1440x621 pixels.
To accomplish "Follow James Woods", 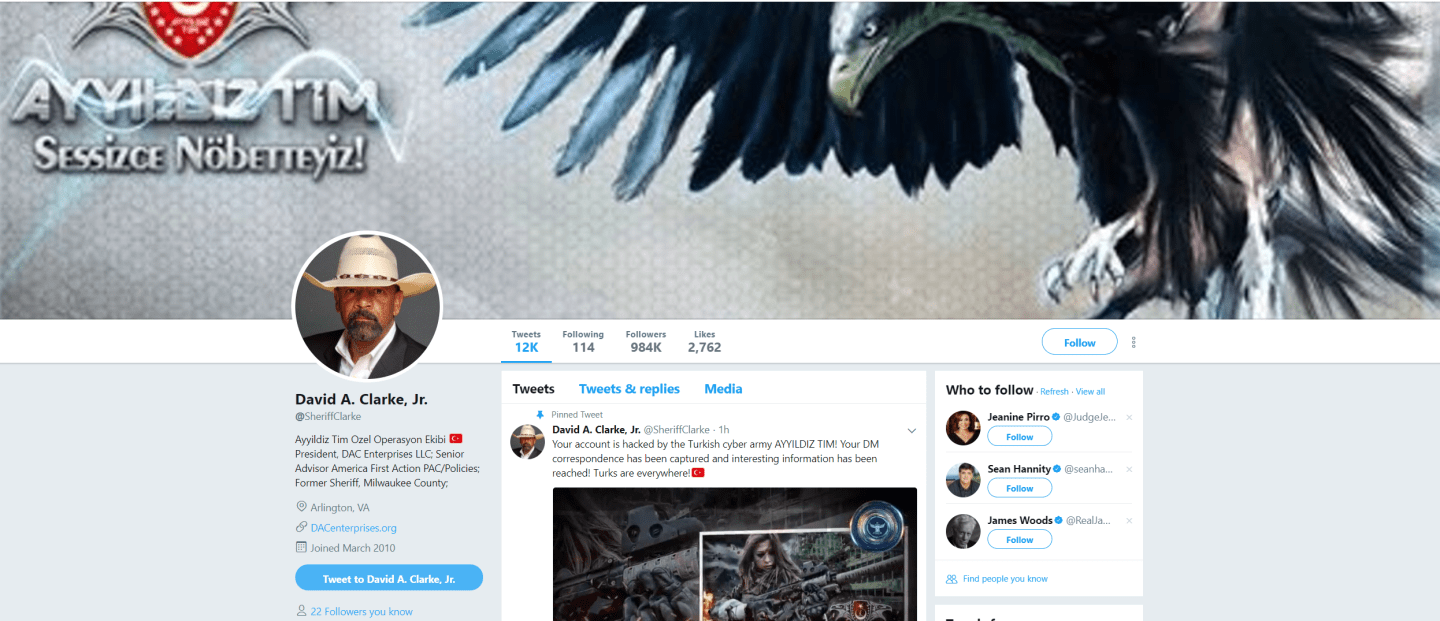I will 1019,540.
